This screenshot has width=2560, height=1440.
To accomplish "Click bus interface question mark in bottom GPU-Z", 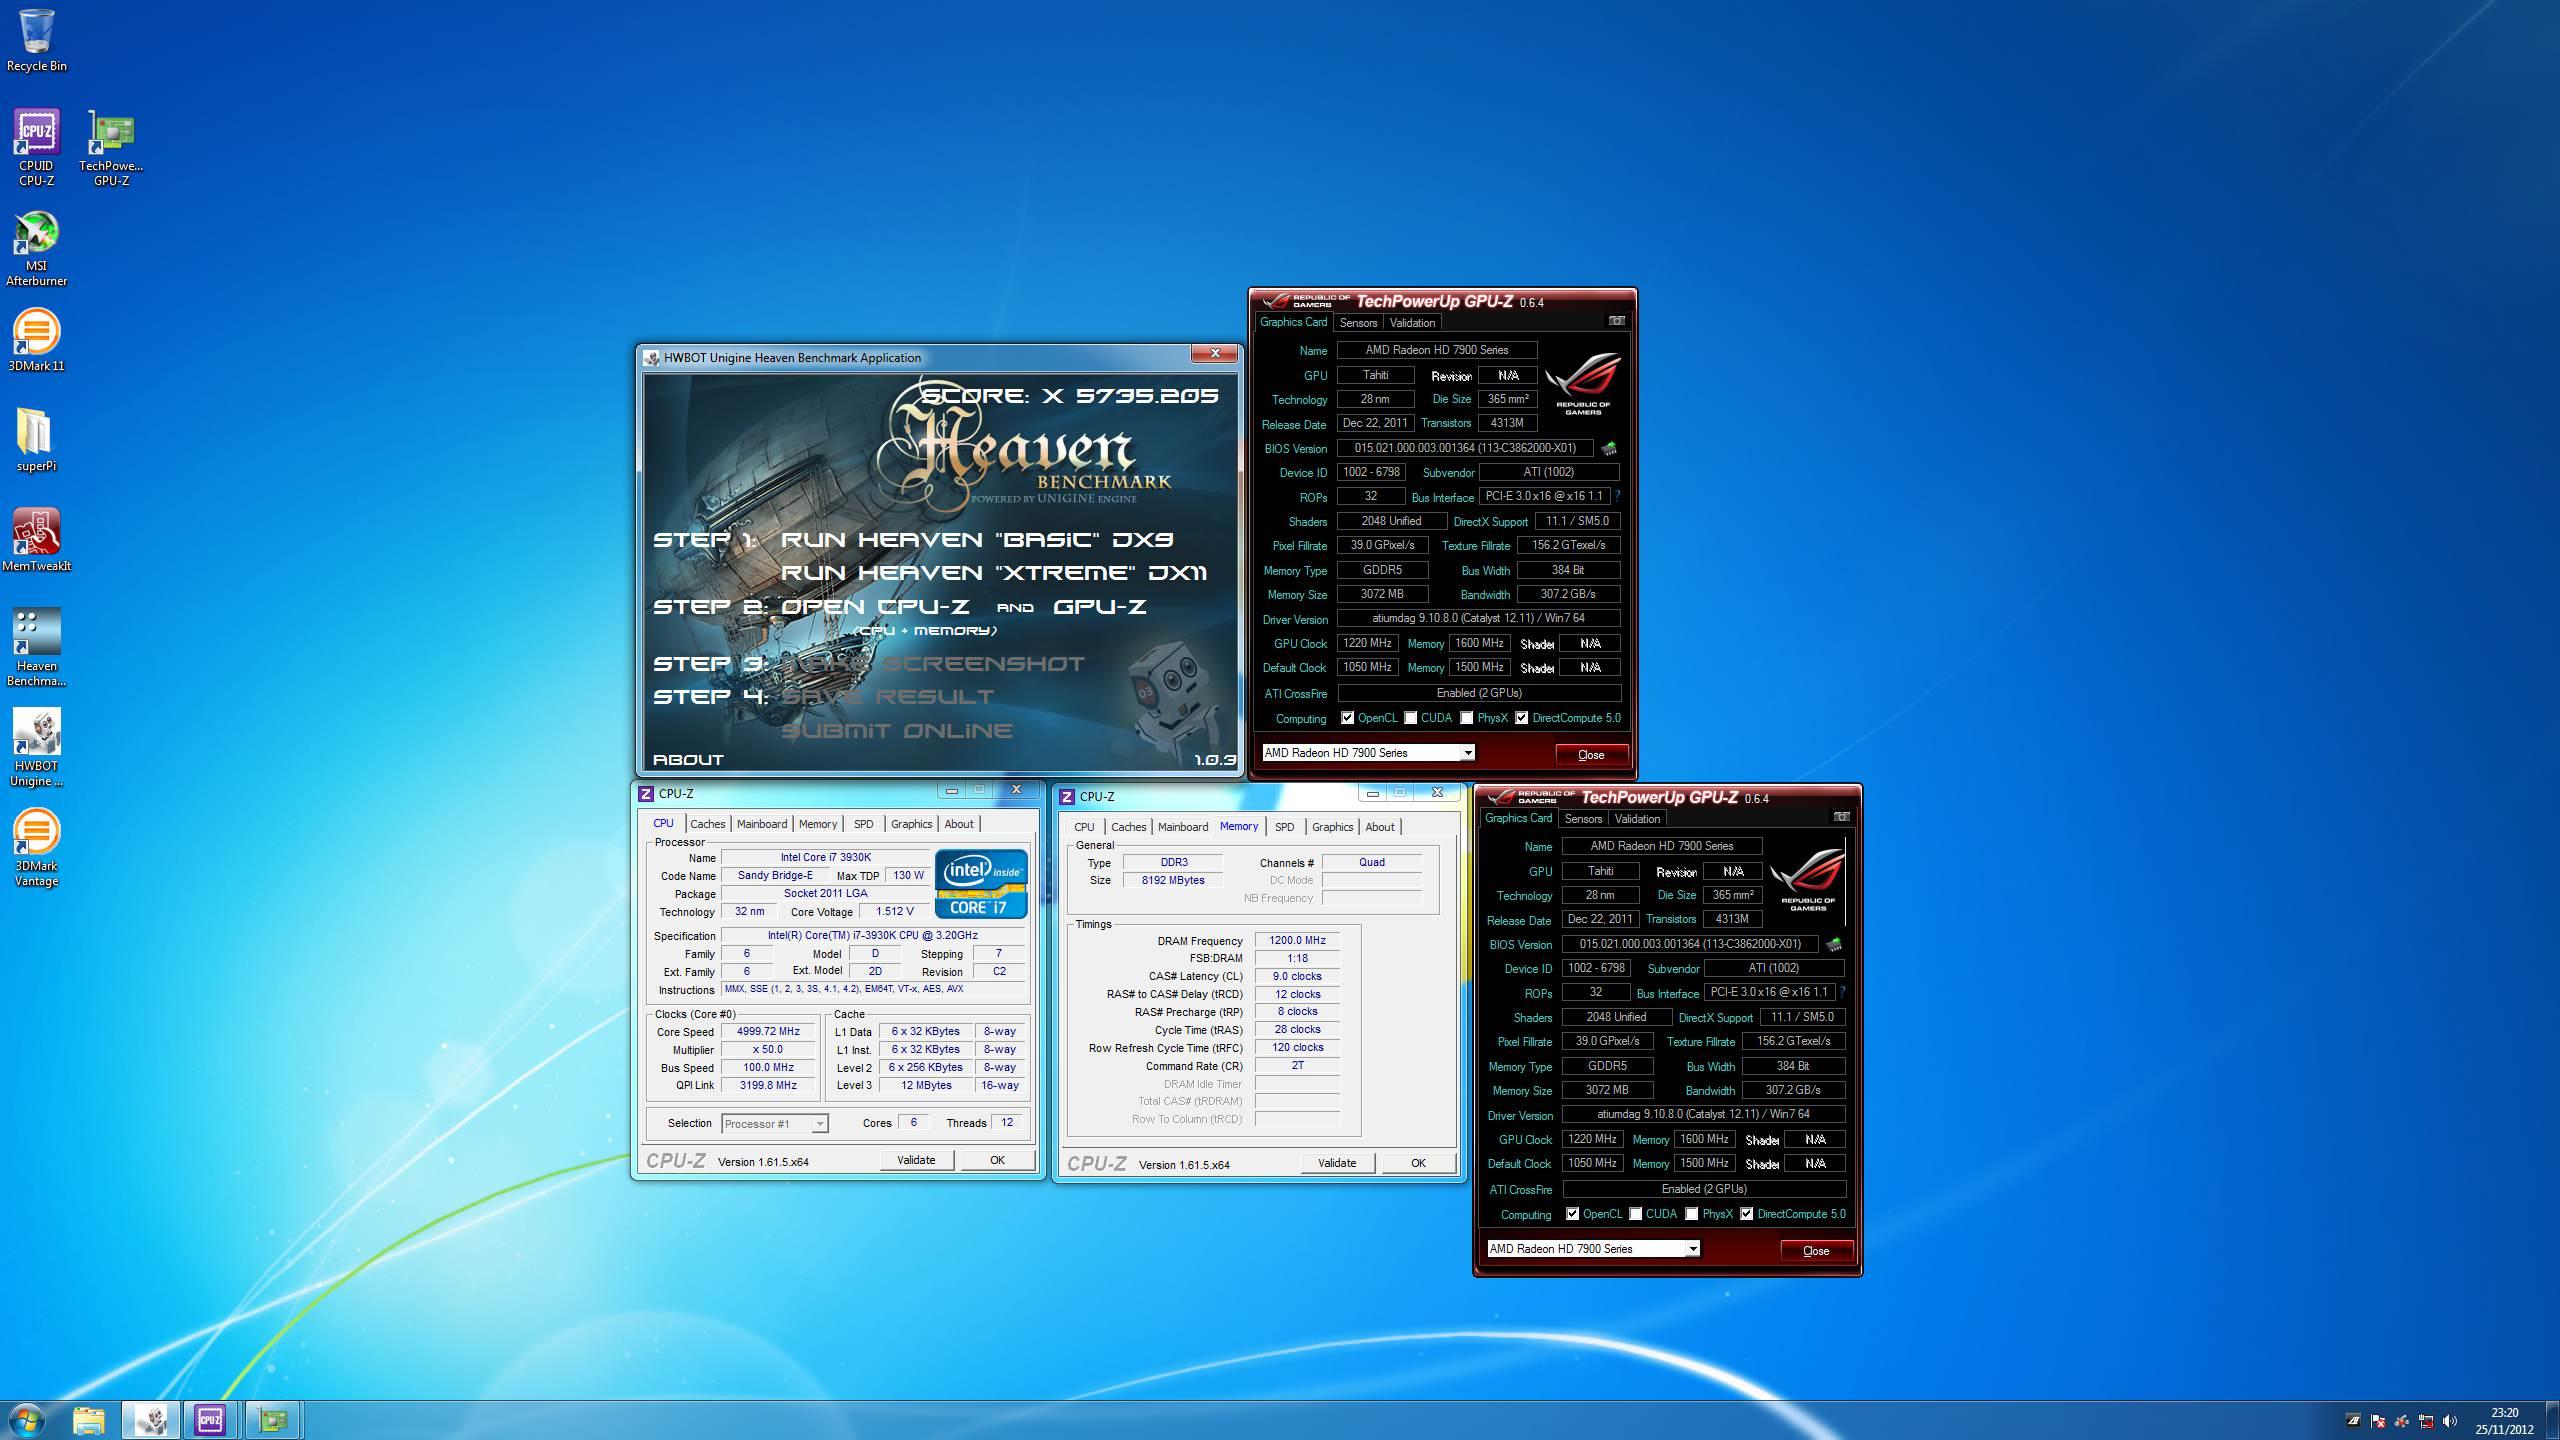I will (1842, 992).
